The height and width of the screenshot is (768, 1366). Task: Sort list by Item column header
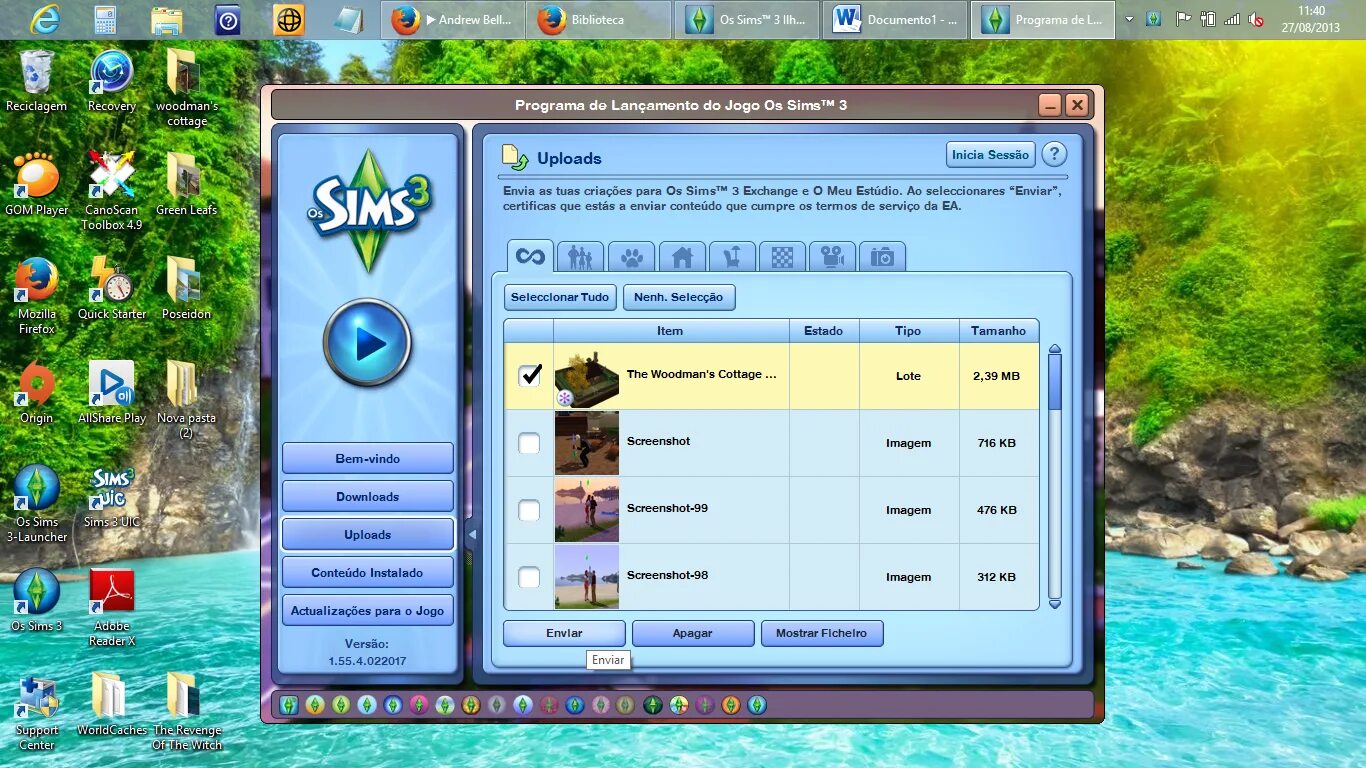(x=671, y=331)
